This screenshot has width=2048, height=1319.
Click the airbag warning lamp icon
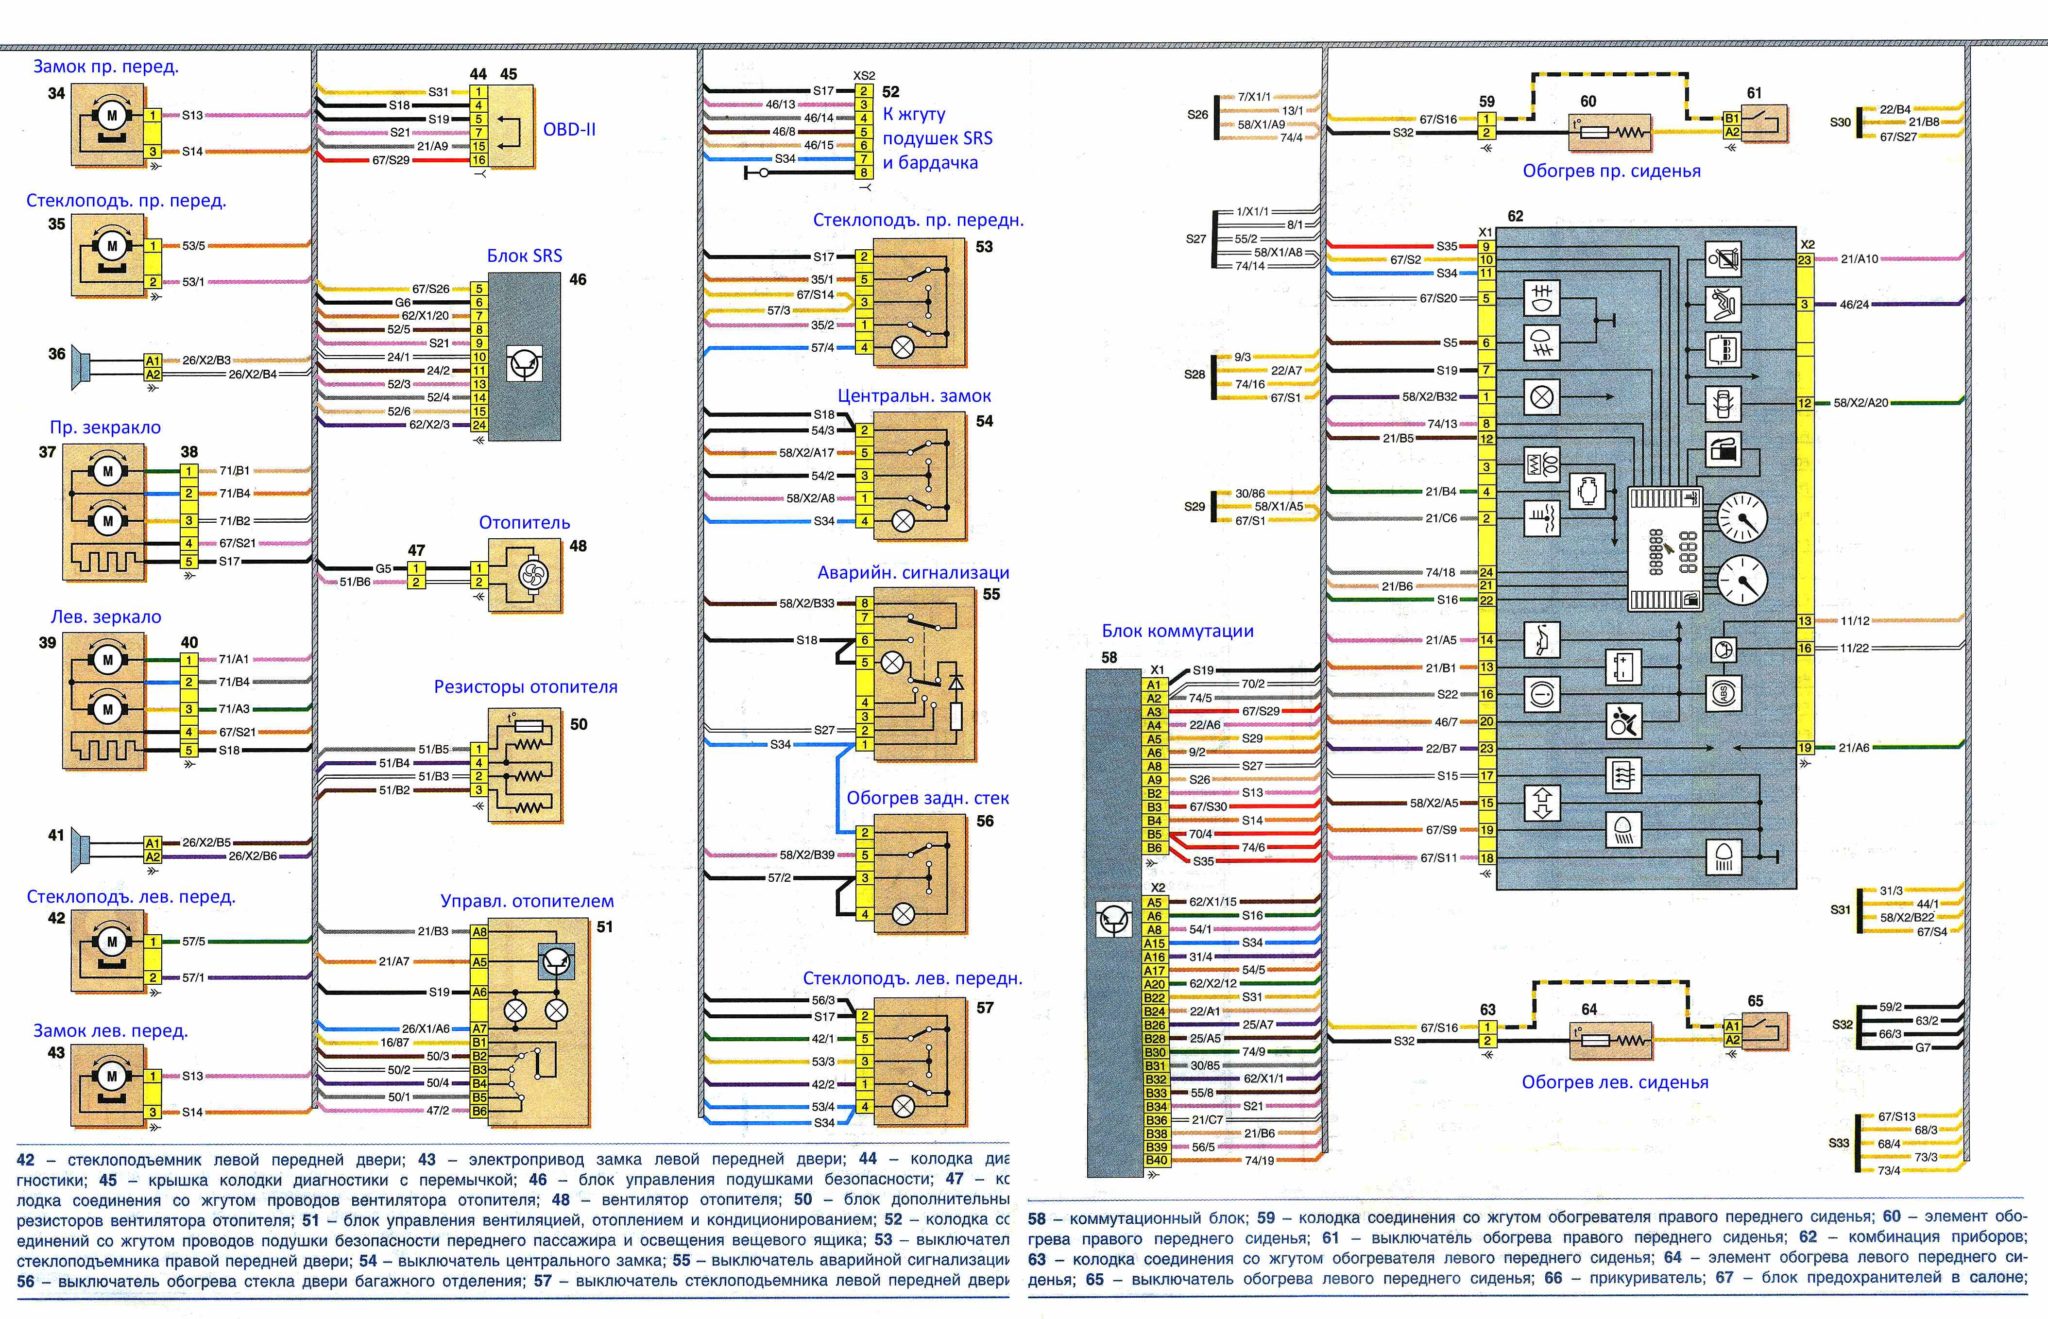point(1622,720)
